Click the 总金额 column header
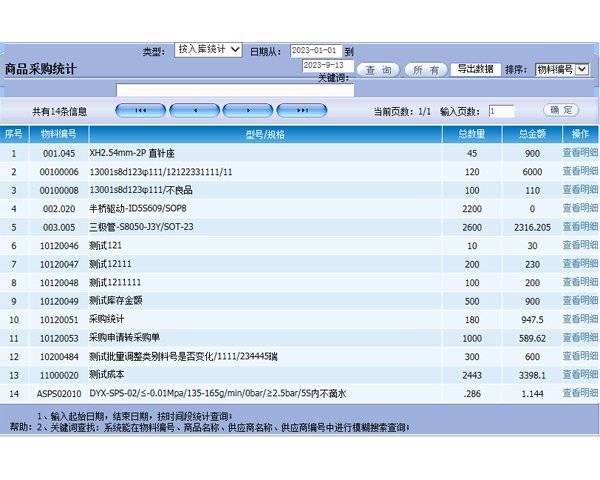Screen dimensions: 600x480 [x=531, y=133]
